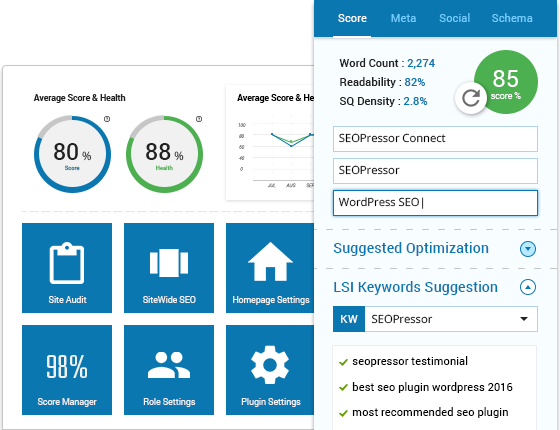Click 'best seo plugin wordpress 2016' suggestion
Screen dimensions: 560x430
[432, 387]
